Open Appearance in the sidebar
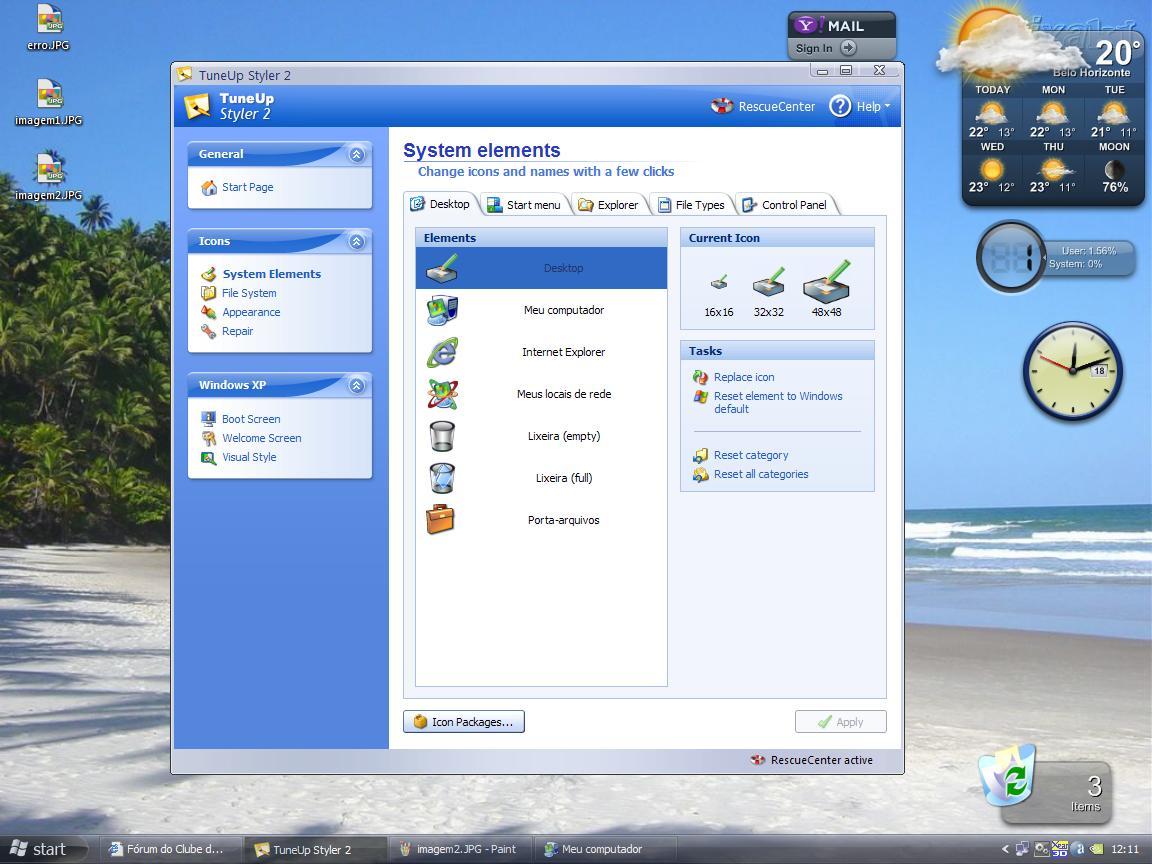This screenshot has height=864, width=1152. click(x=251, y=312)
